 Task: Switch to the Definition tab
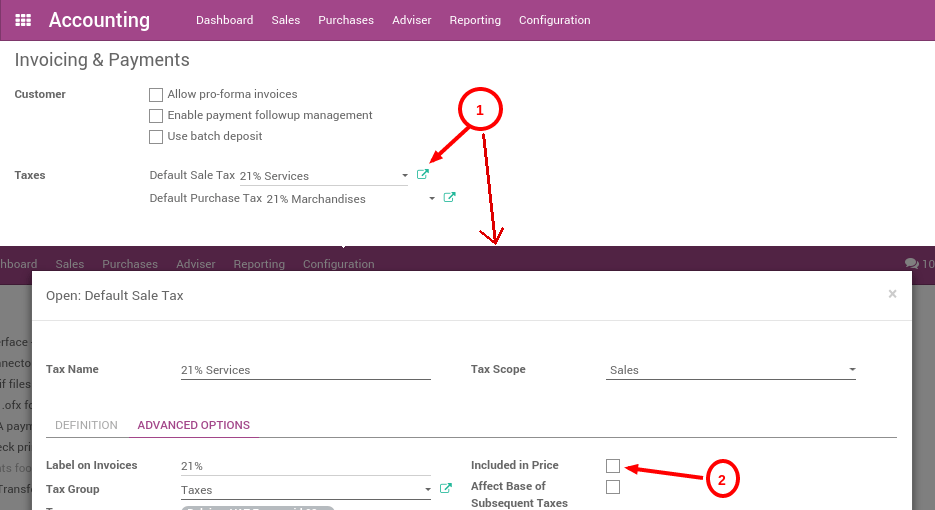(86, 425)
